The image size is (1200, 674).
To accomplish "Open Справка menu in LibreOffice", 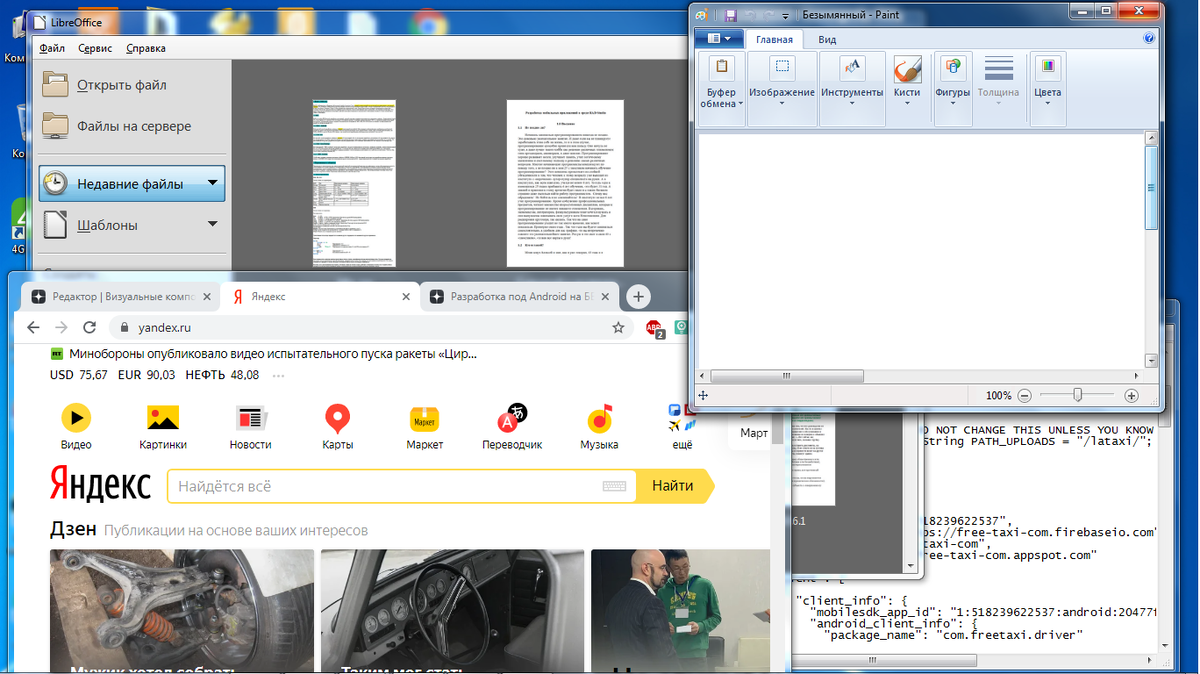I will tap(146, 48).
